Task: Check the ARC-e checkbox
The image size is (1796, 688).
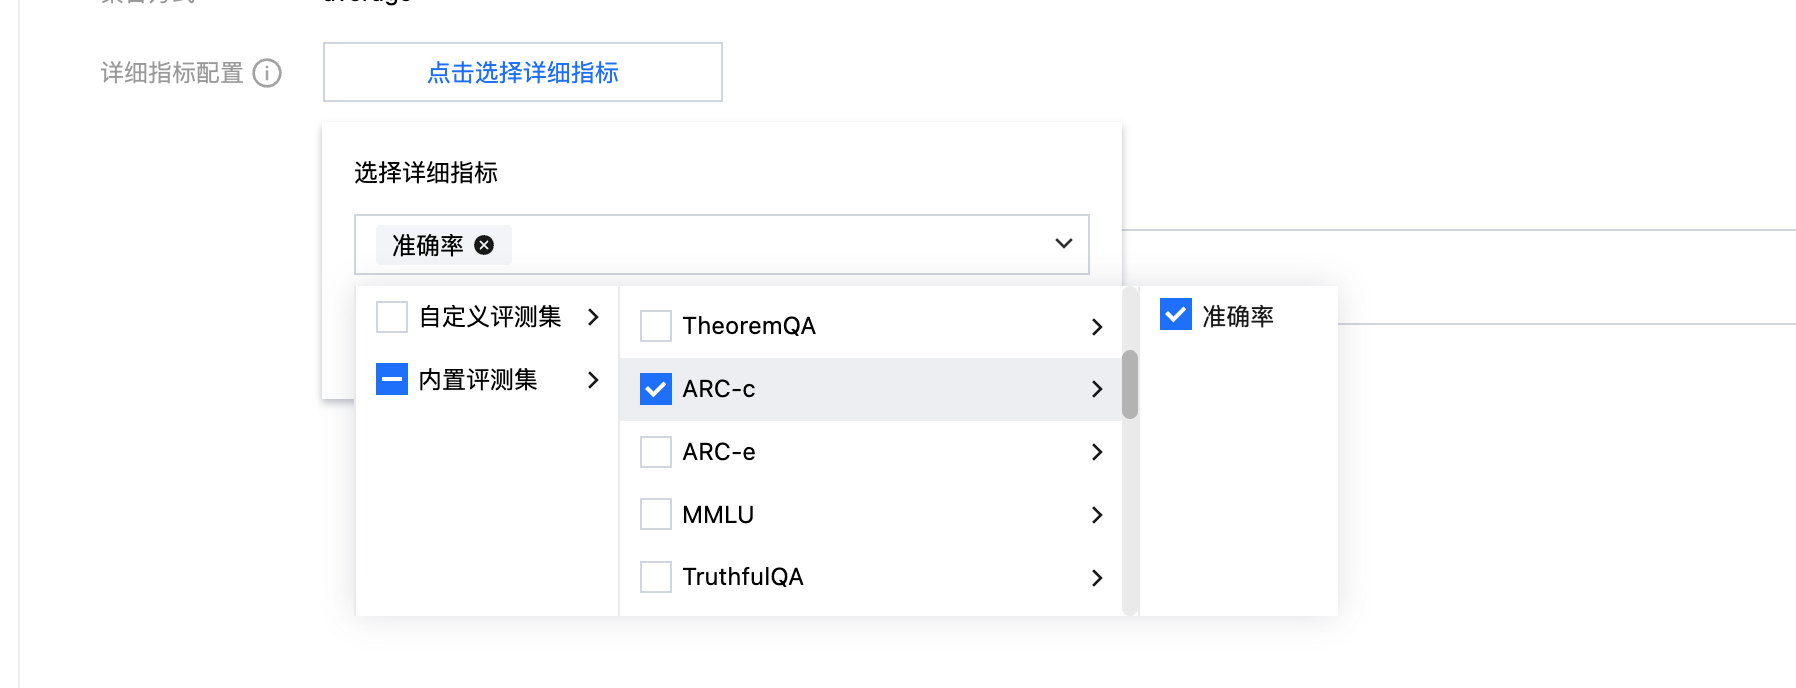Action: pyautogui.click(x=656, y=452)
